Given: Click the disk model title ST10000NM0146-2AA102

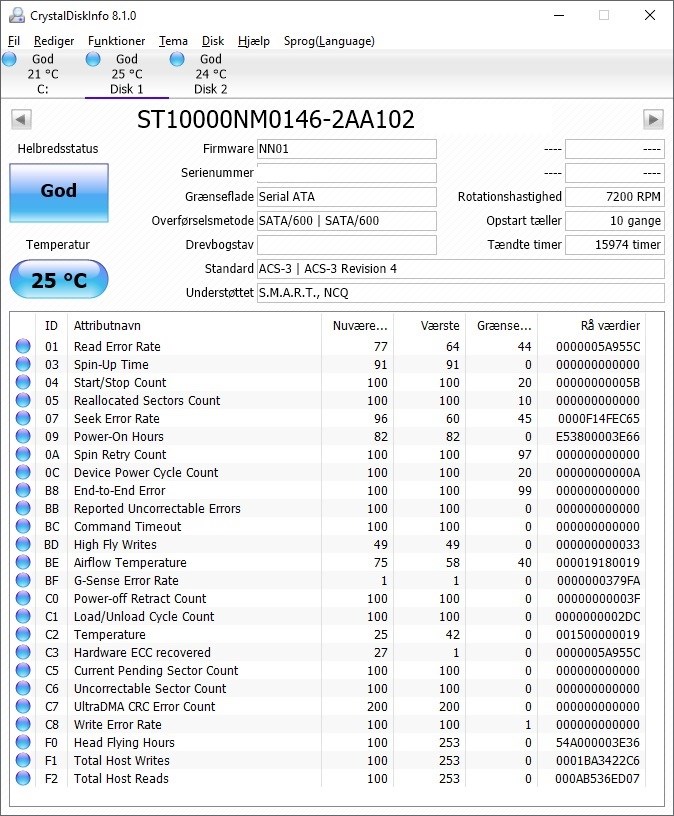Looking at the screenshot, I should 276,120.
